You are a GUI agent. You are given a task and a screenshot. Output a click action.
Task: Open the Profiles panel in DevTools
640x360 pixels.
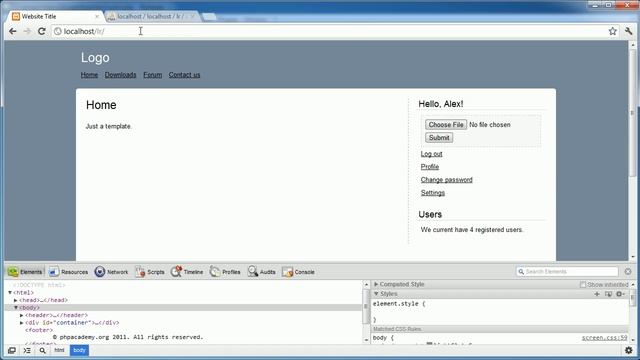coord(225,272)
